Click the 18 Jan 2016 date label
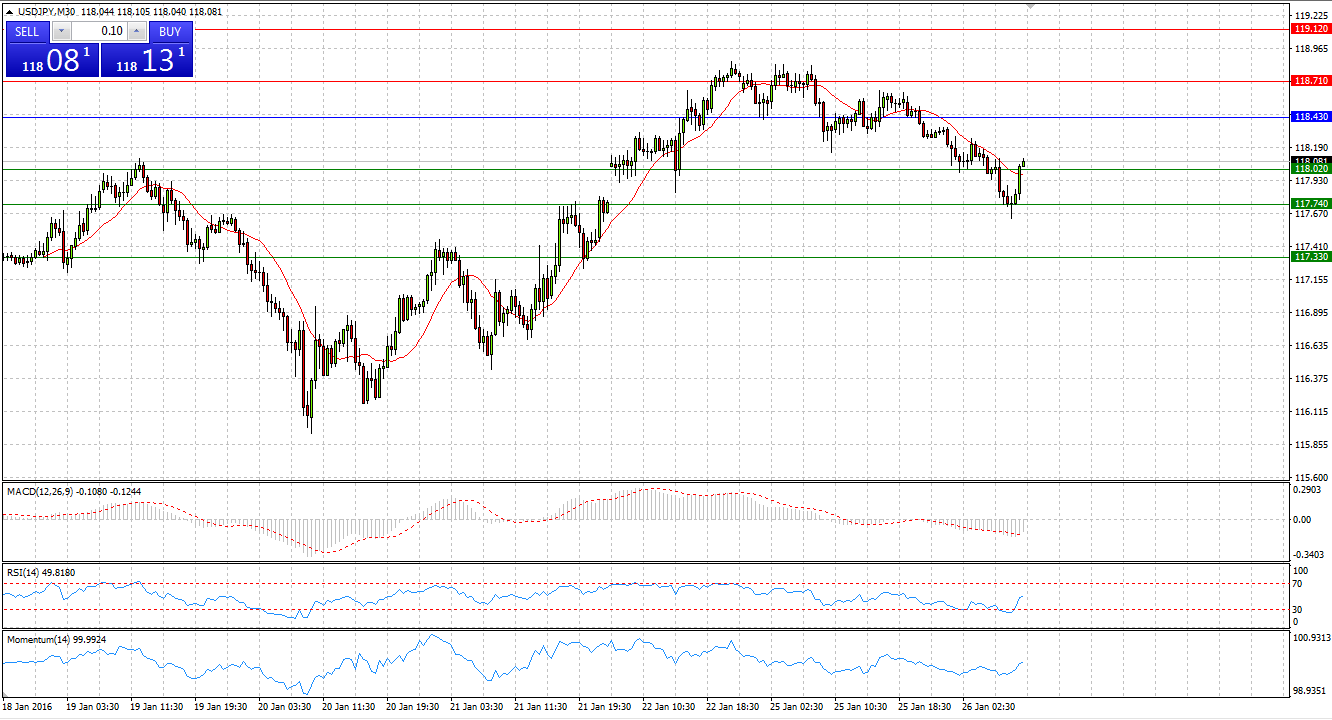Image resolution: width=1332 pixels, height=720 pixels. (25, 707)
